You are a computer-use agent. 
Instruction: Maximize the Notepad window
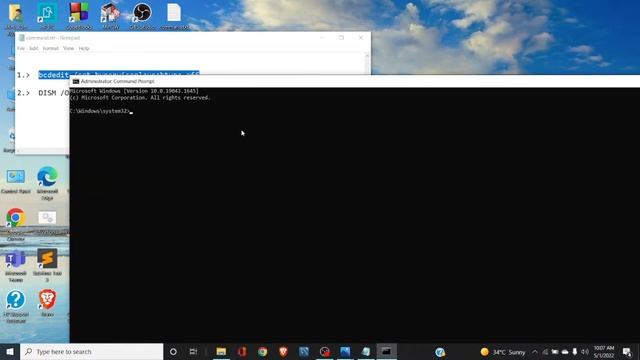341,38
